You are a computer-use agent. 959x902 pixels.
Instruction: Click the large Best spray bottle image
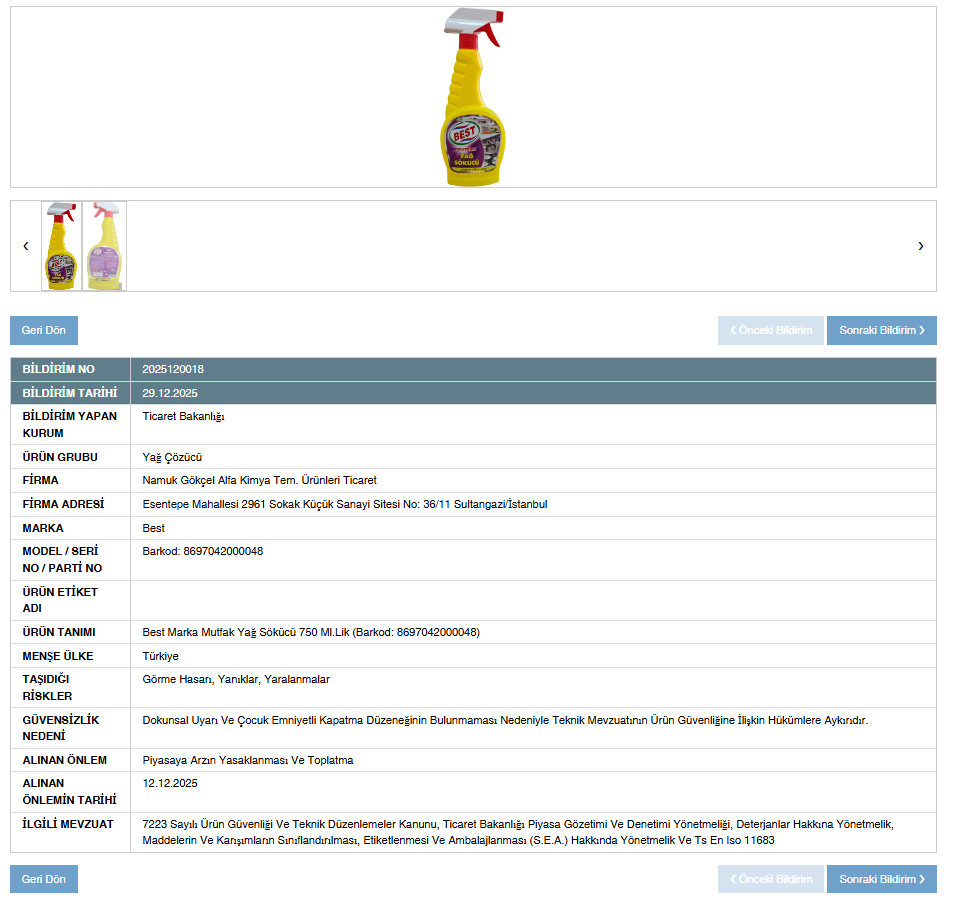473,97
